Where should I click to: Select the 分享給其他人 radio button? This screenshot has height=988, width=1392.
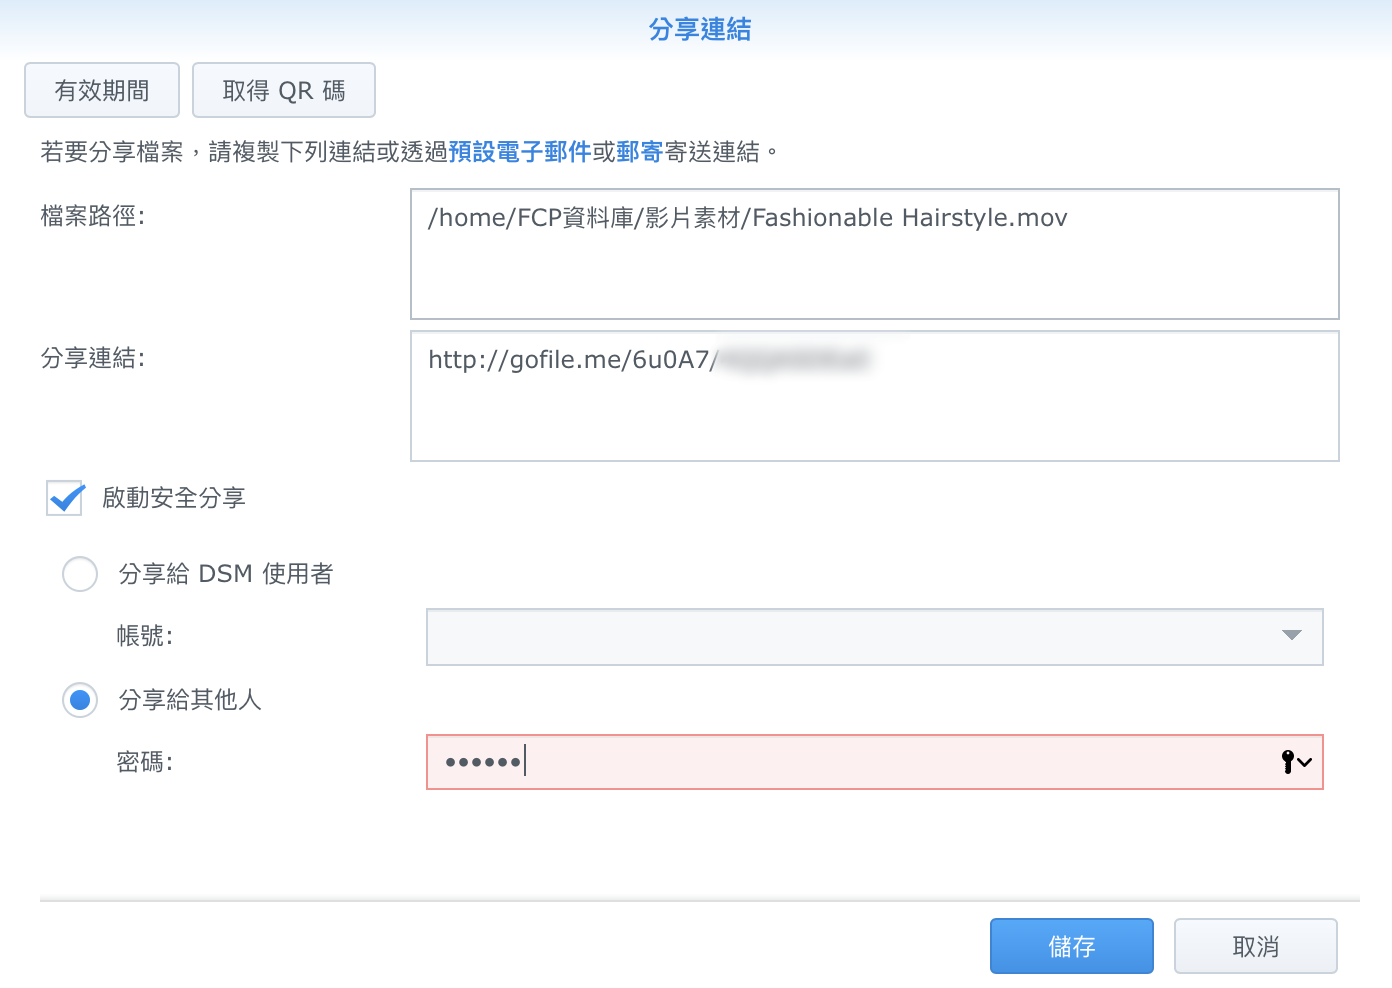click(80, 700)
